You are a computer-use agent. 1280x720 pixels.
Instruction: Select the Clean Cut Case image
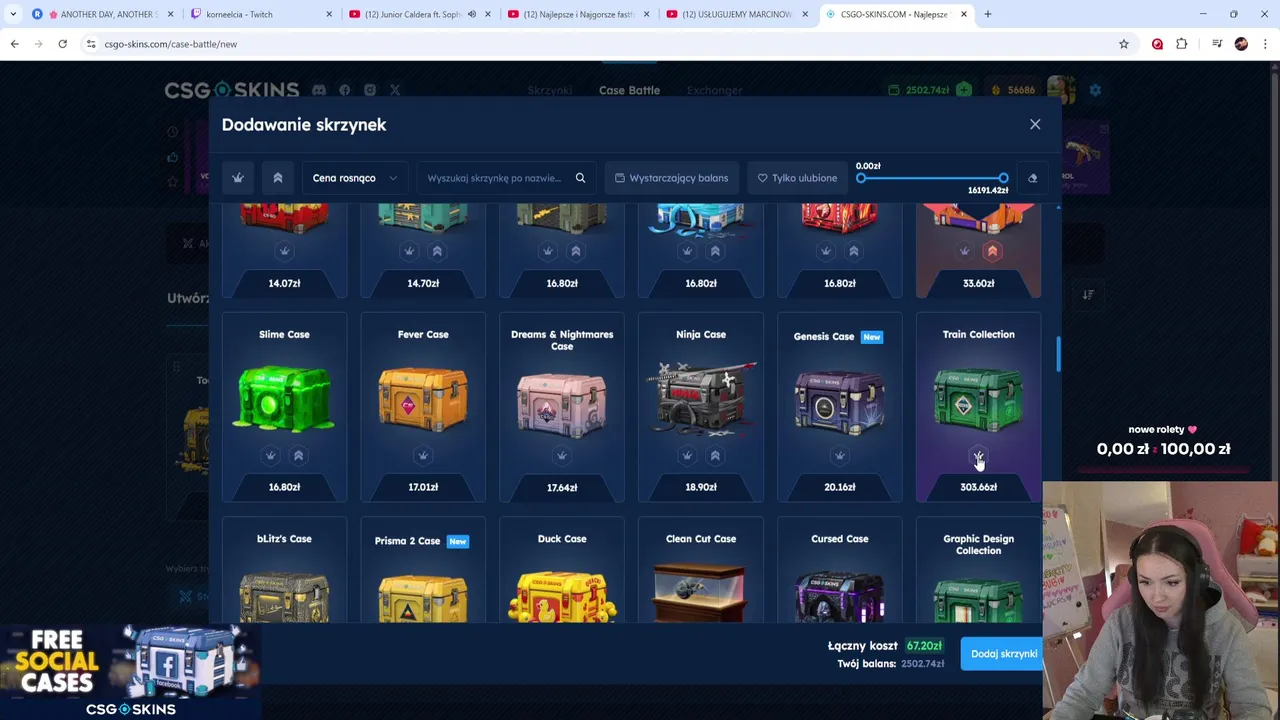pyautogui.click(x=701, y=592)
